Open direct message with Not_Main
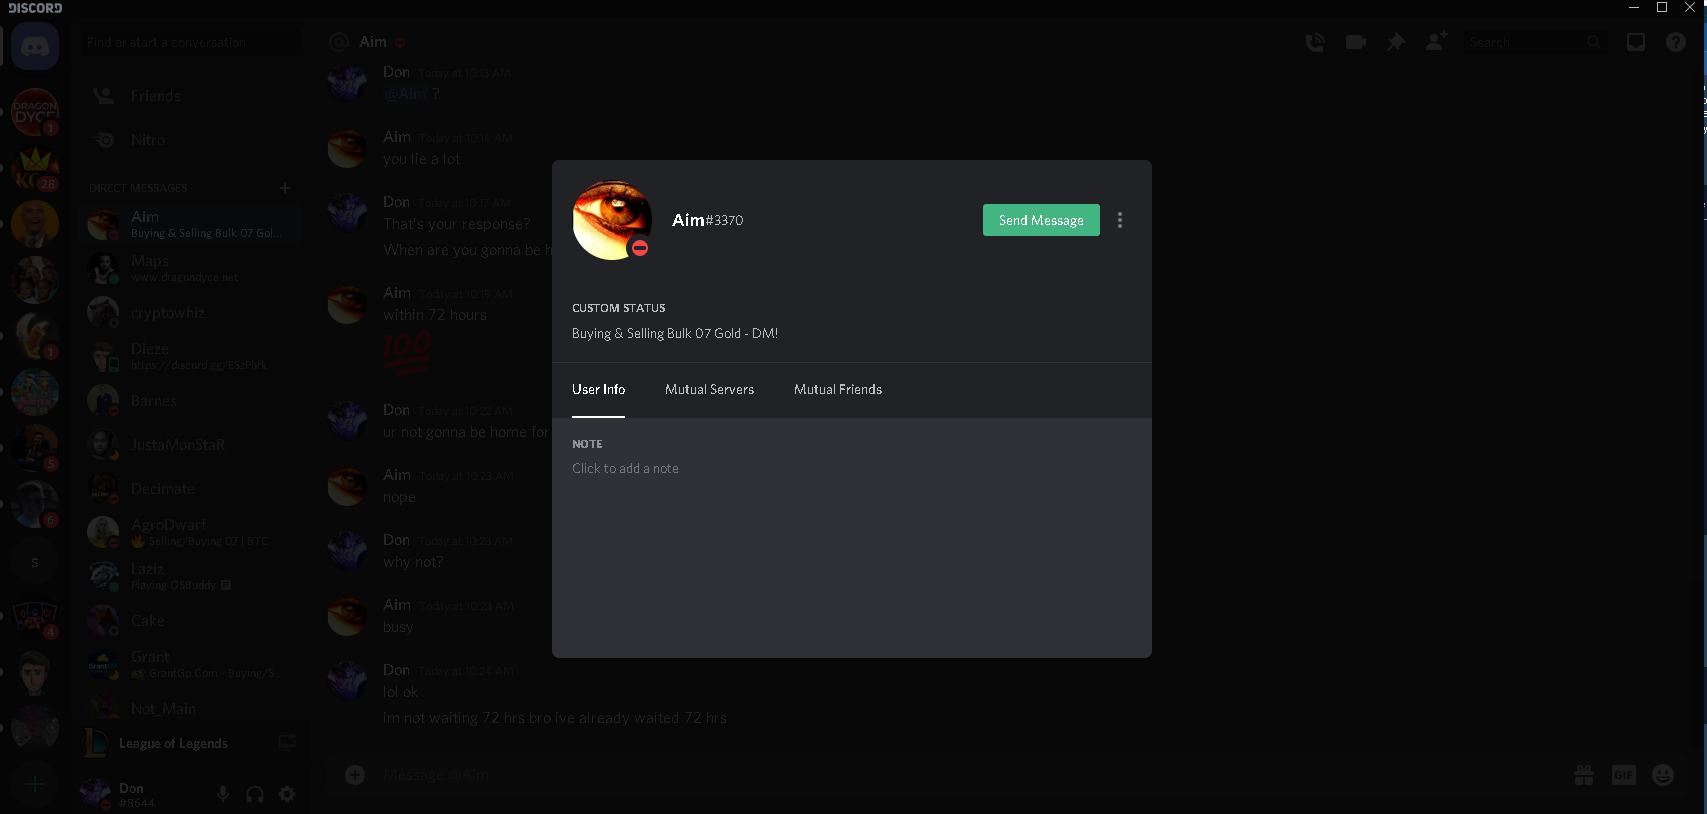The image size is (1707, 814). [x=190, y=708]
